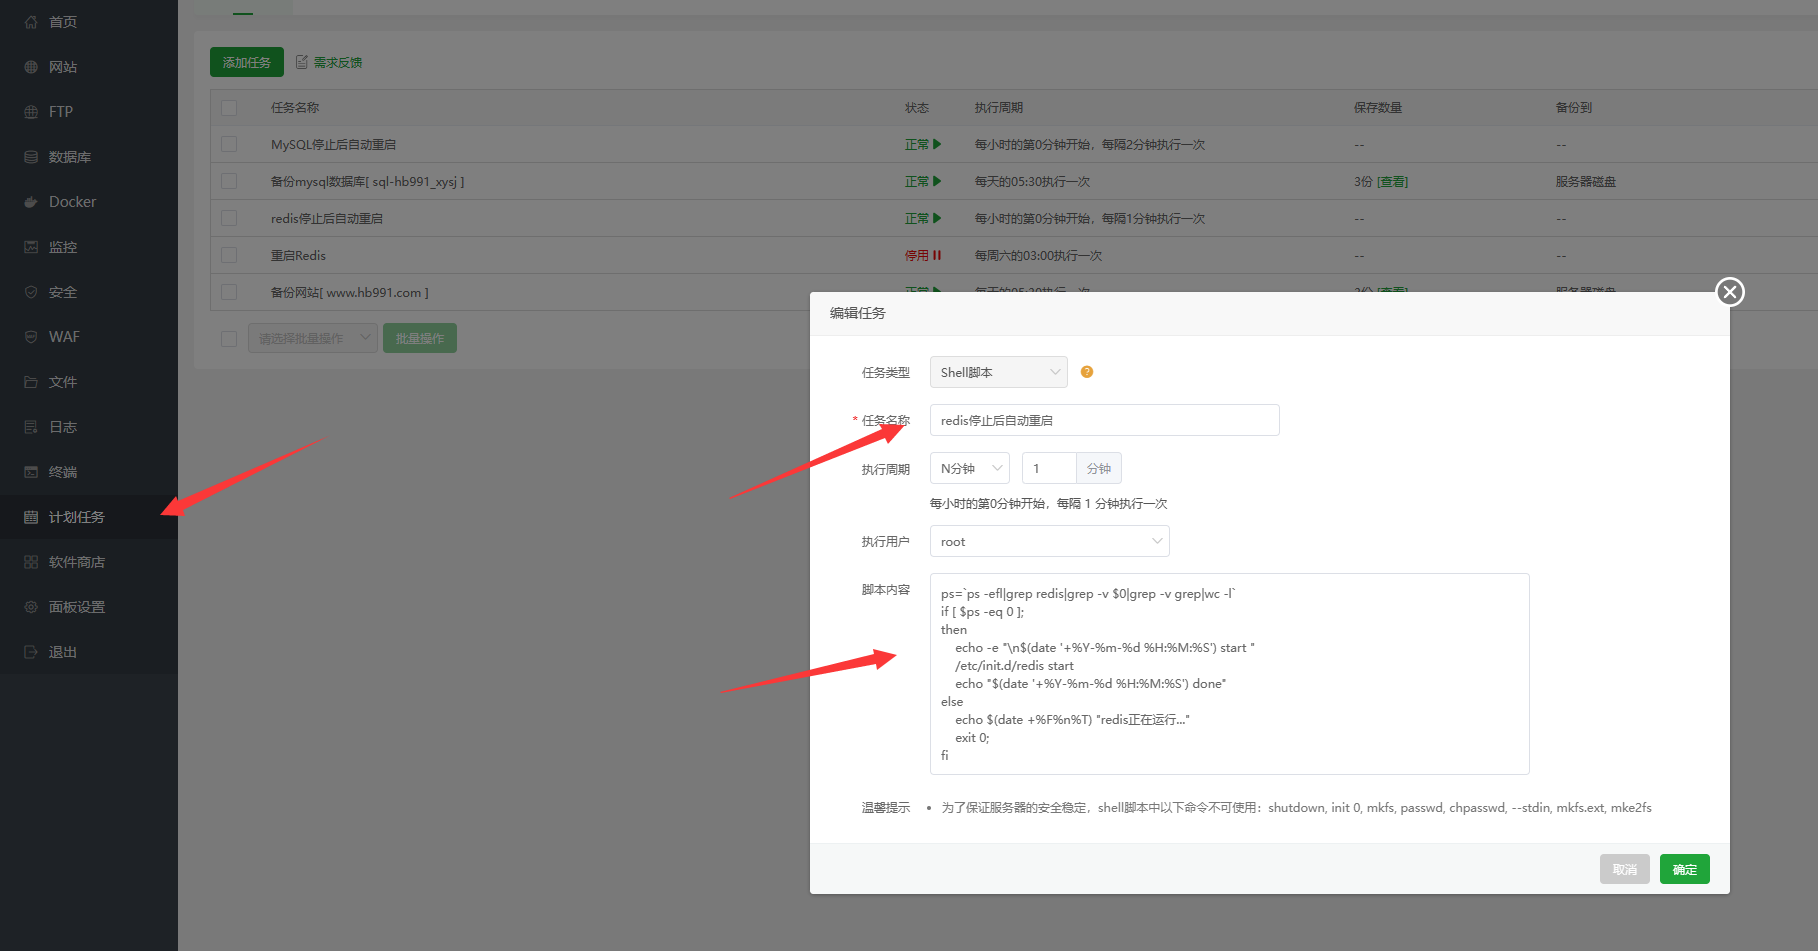Toggle the select-all checkbox in table header
The image size is (1818, 951).
coord(229,108)
